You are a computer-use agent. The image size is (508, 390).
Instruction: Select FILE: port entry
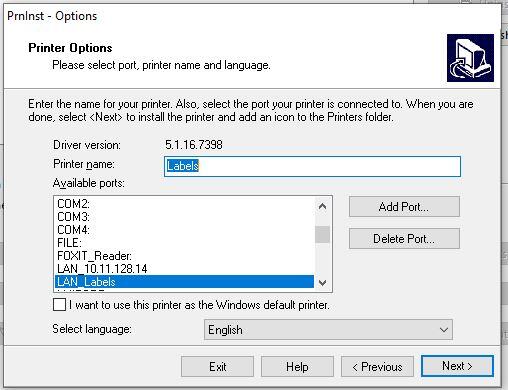pyautogui.click(x=184, y=243)
